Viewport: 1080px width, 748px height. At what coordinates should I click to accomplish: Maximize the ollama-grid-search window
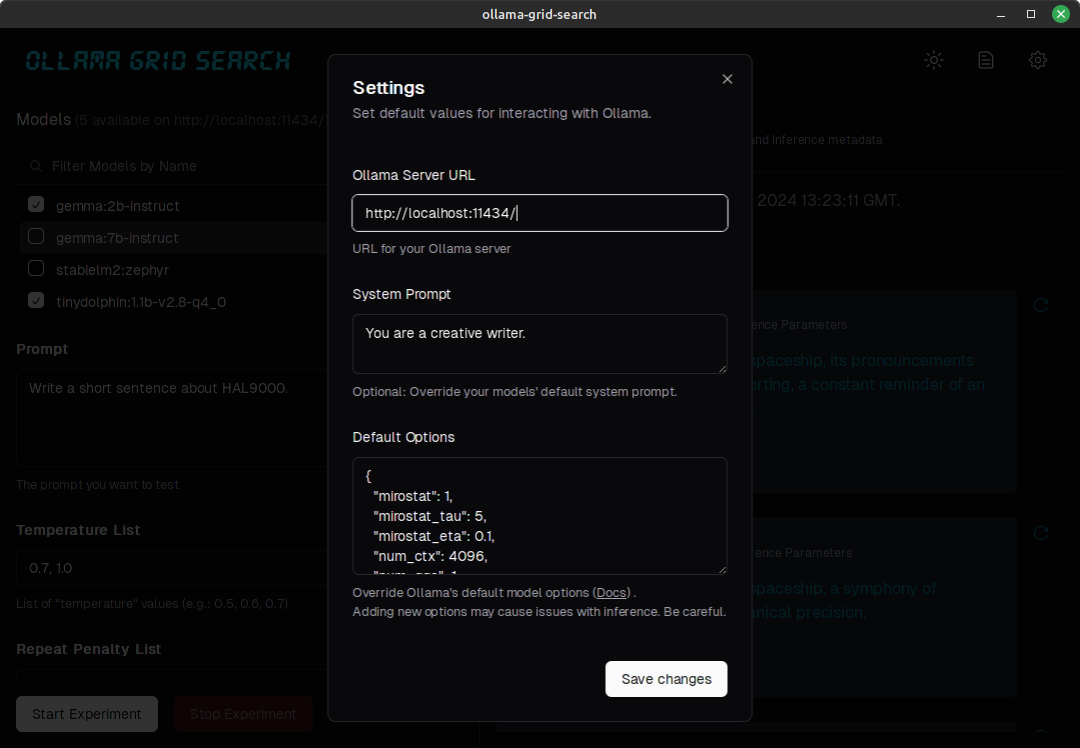coord(1031,14)
